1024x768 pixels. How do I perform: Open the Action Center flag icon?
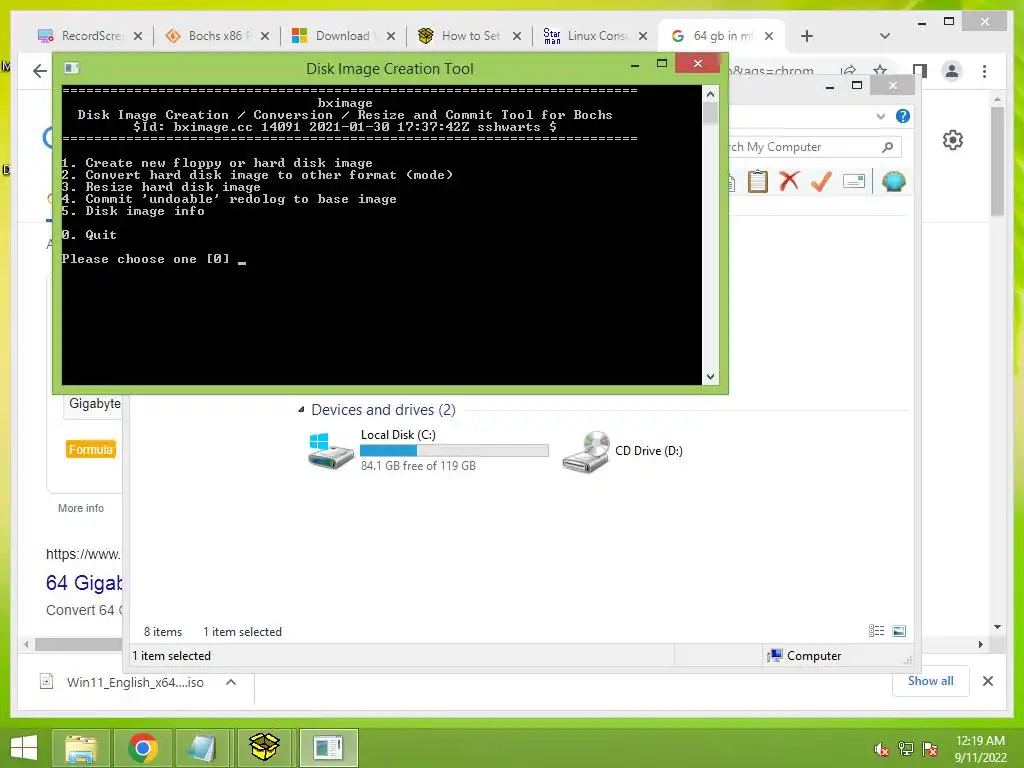tap(930, 749)
